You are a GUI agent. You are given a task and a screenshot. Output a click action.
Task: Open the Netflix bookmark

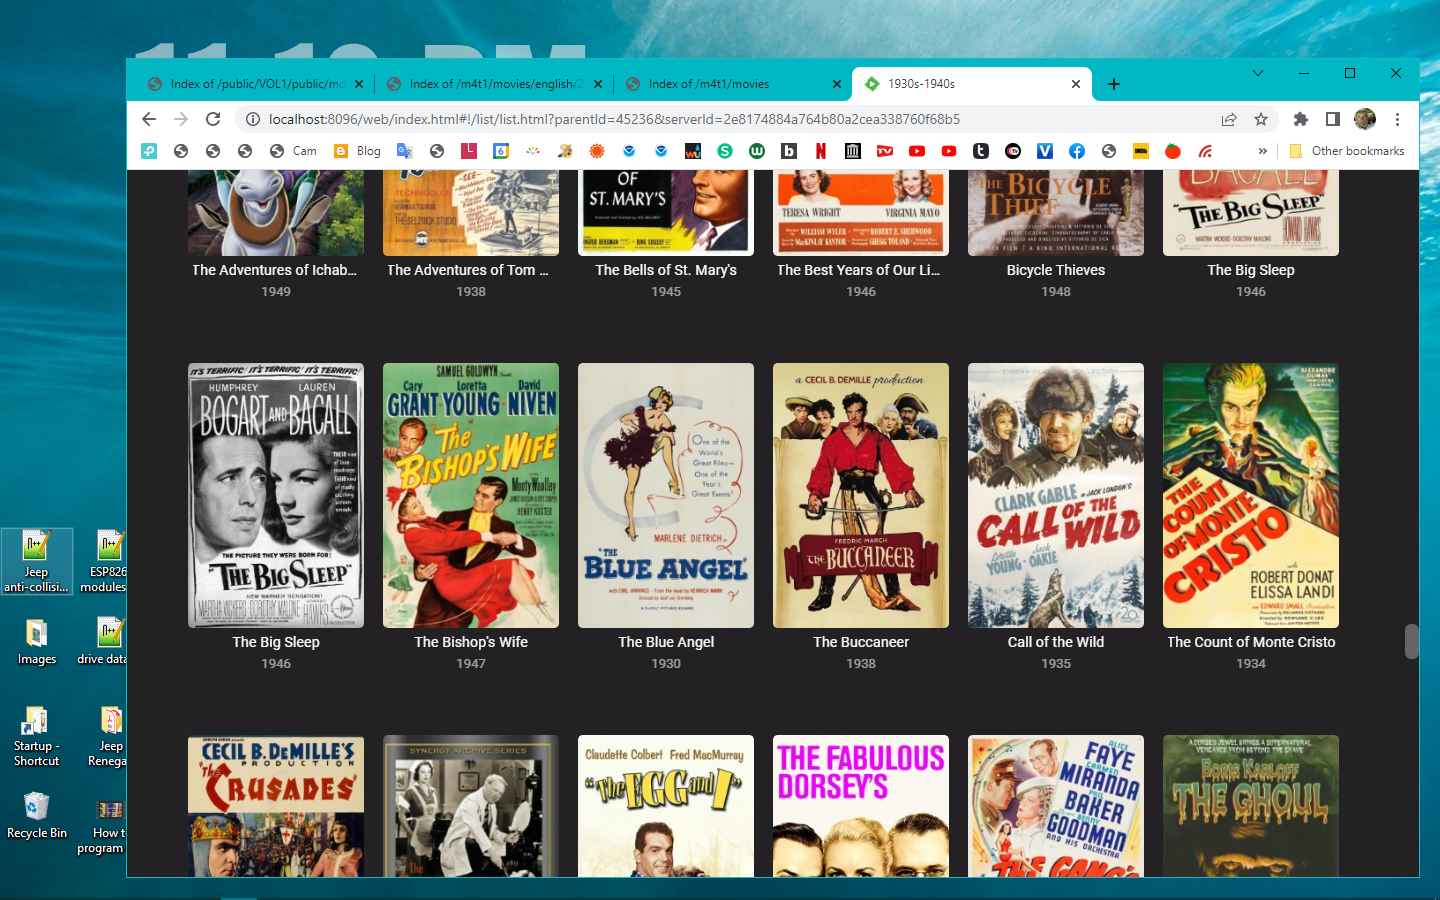click(x=821, y=151)
